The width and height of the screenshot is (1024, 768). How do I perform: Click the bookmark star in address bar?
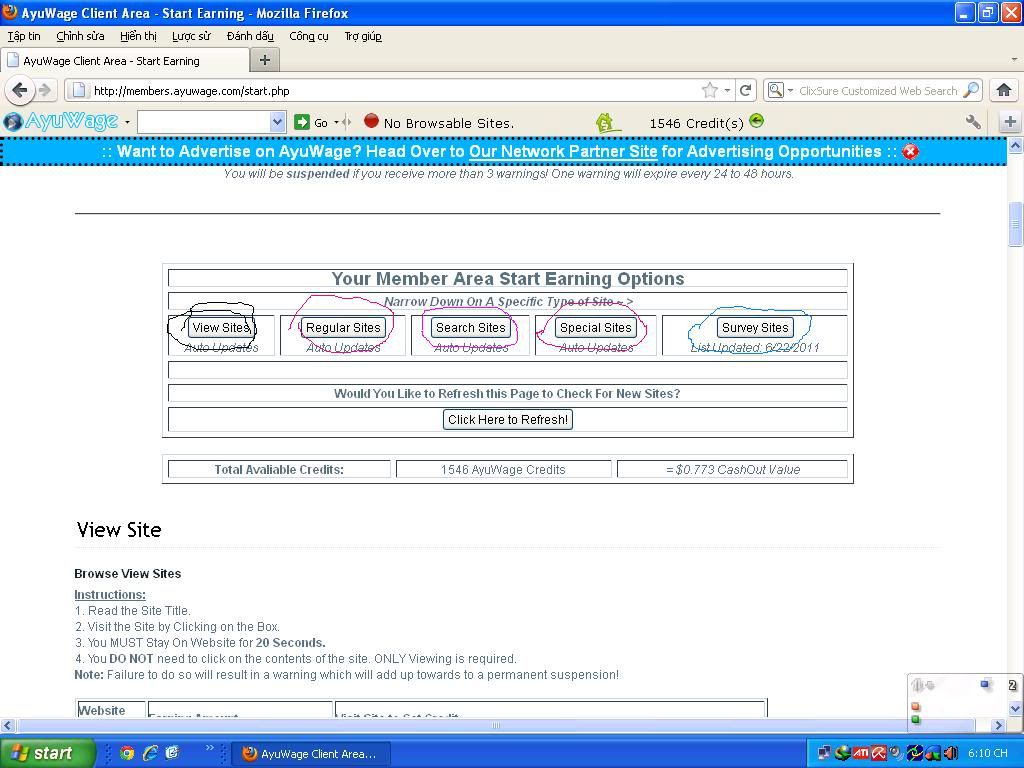click(709, 91)
